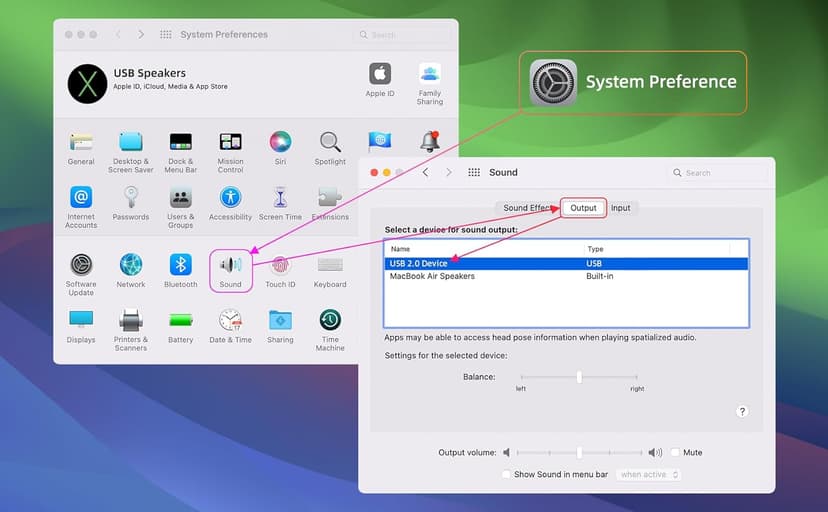The height and width of the screenshot is (512, 828).
Task: Open Desktop & Screen Saver preferences
Action: pos(130,143)
